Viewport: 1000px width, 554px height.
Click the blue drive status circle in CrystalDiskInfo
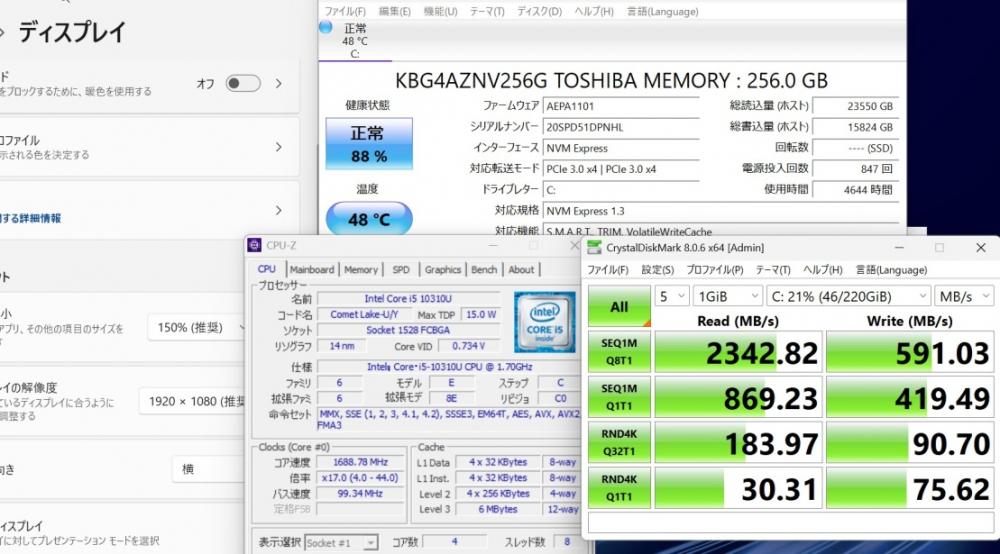pyautogui.click(x=326, y=27)
